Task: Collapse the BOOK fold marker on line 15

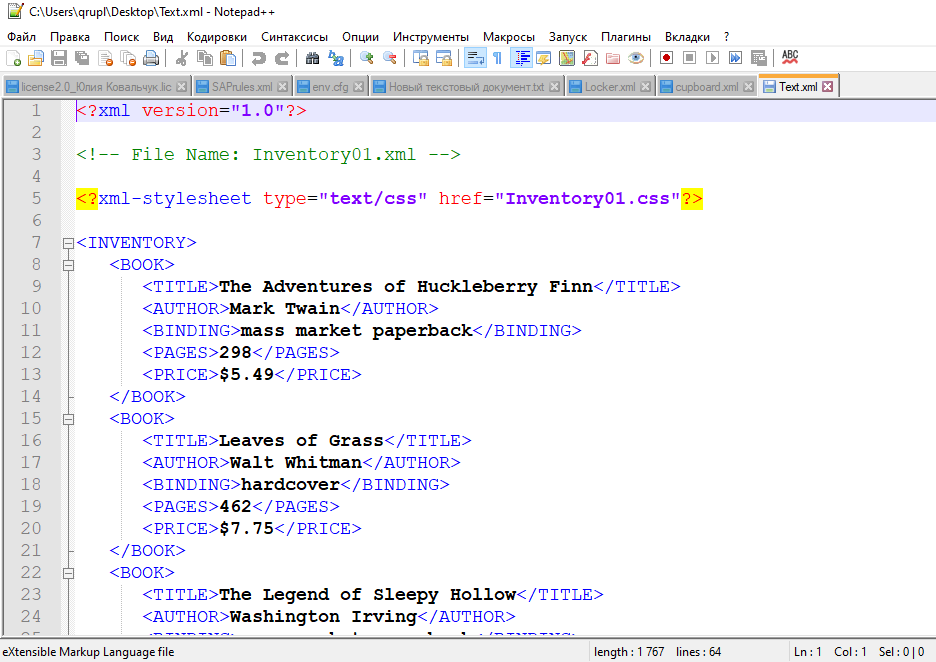Action: 69,419
